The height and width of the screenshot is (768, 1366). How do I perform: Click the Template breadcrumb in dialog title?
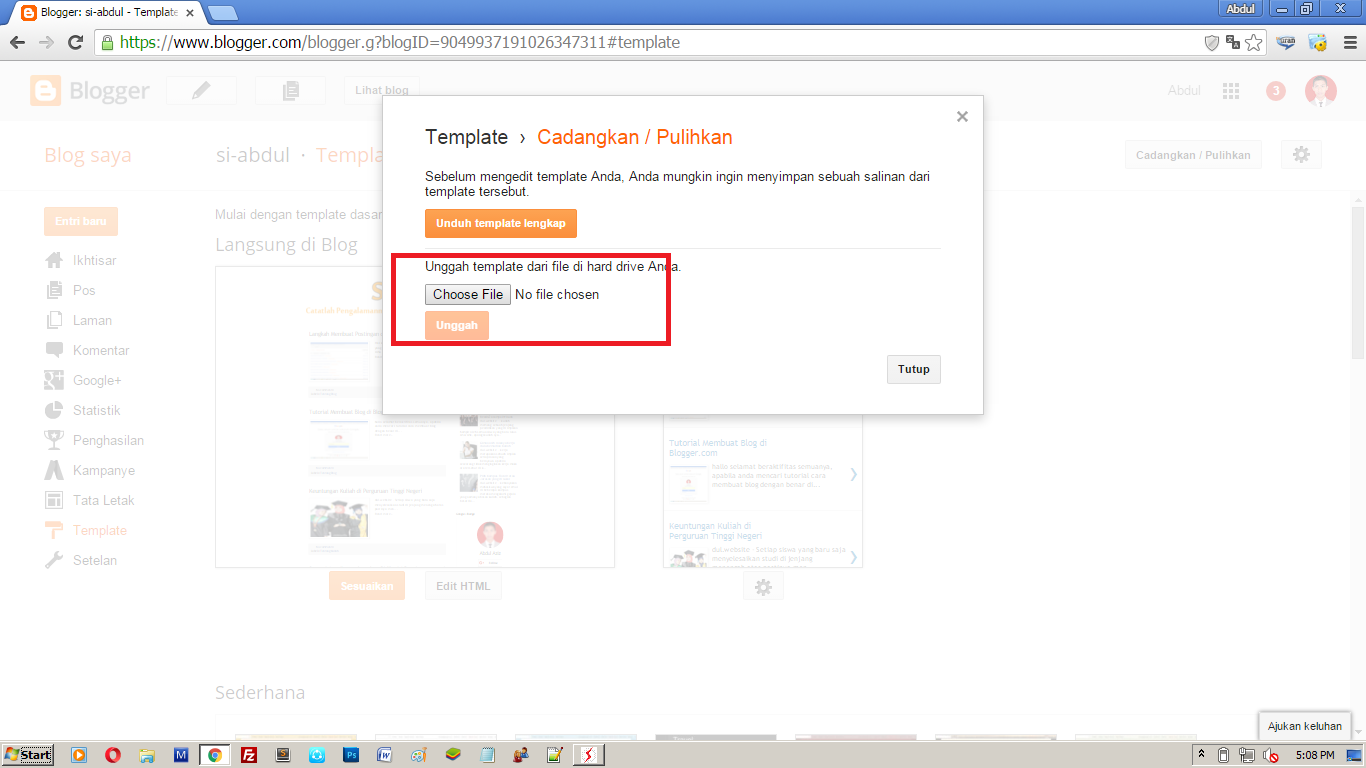pos(467,137)
